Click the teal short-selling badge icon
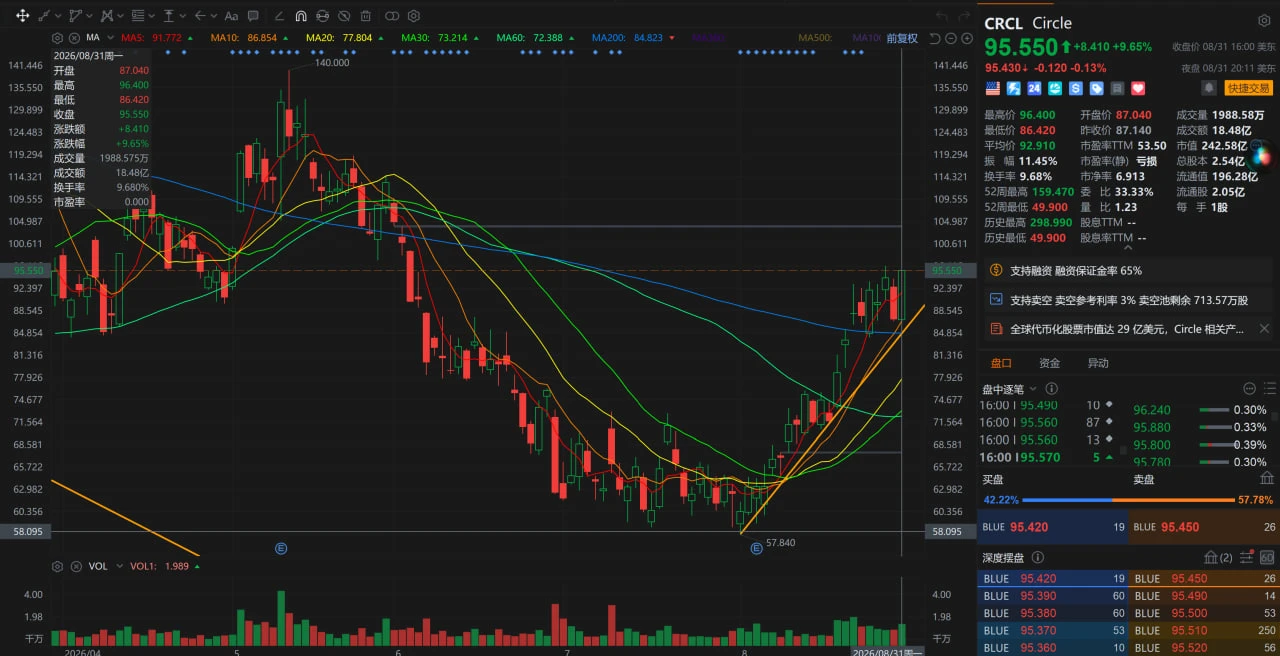Viewport: 1280px width, 656px height. (x=1055, y=88)
